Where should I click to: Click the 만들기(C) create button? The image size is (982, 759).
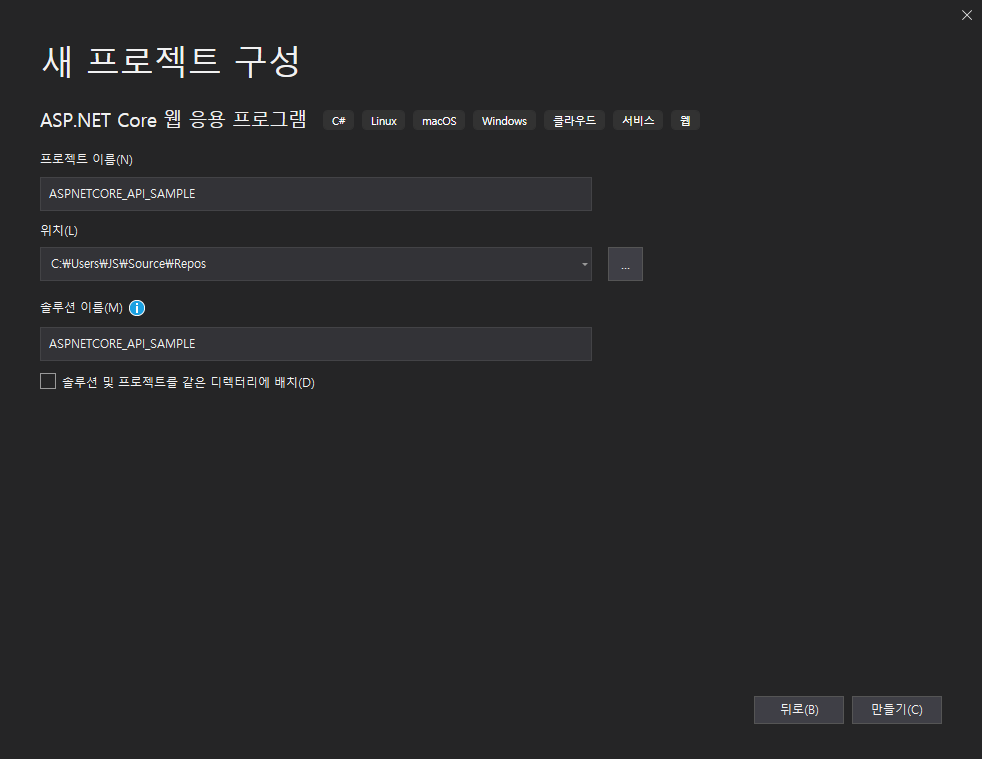click(896, 710)
